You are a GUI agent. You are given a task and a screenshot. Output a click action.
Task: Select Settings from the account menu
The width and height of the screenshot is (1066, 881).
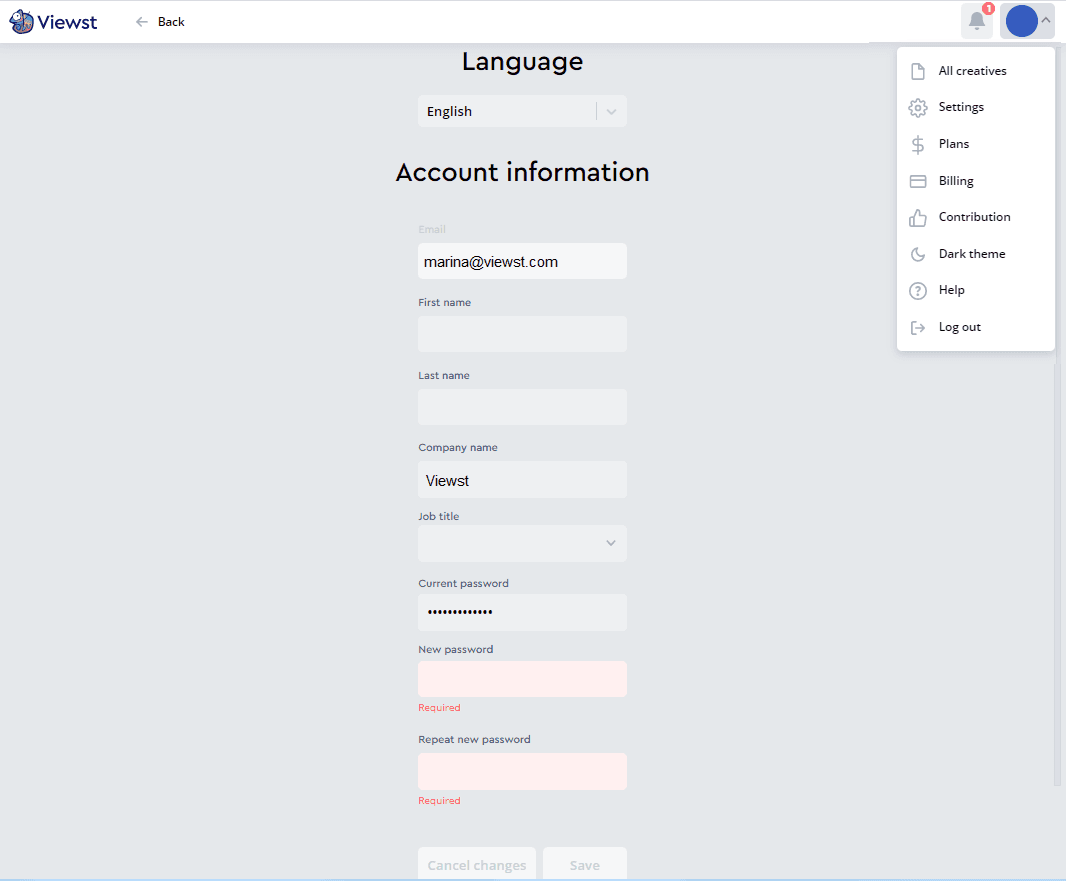[961, 107]
